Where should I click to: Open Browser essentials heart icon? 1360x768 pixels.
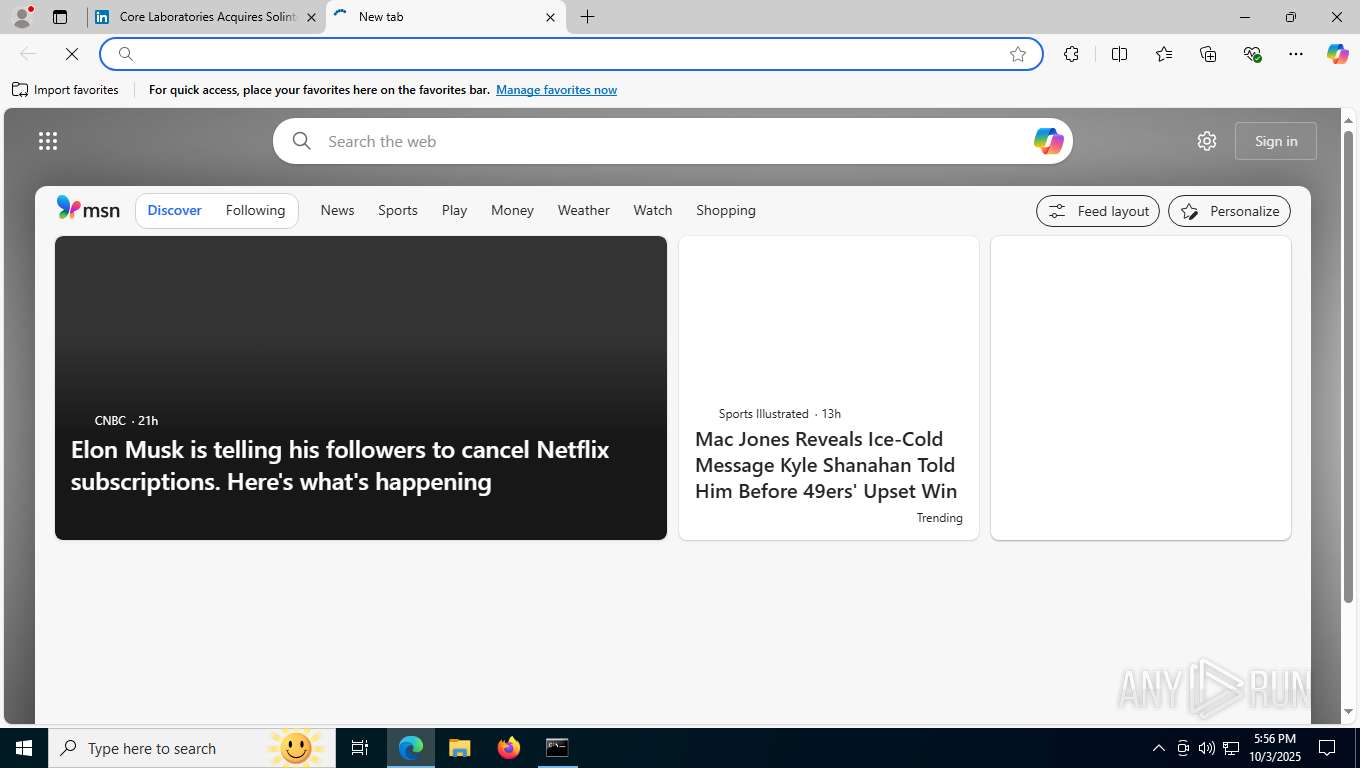click(1252, 54)
